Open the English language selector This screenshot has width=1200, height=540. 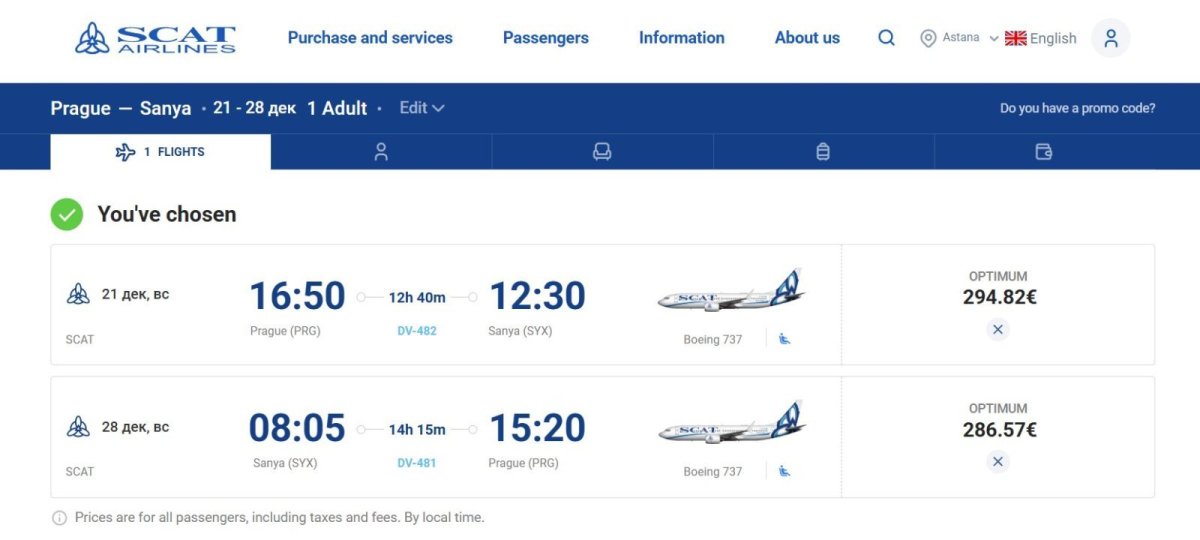(1041, 38)
